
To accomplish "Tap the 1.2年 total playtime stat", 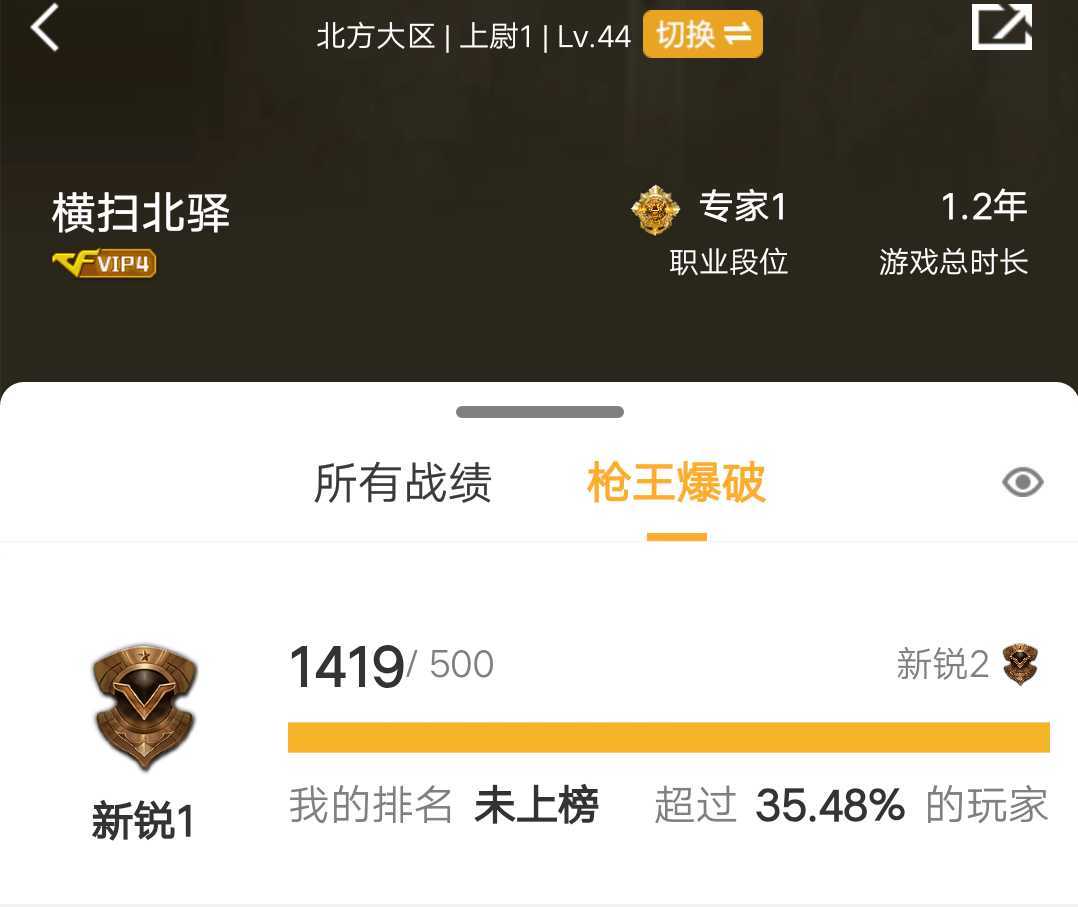I will (x=984, y=206).
